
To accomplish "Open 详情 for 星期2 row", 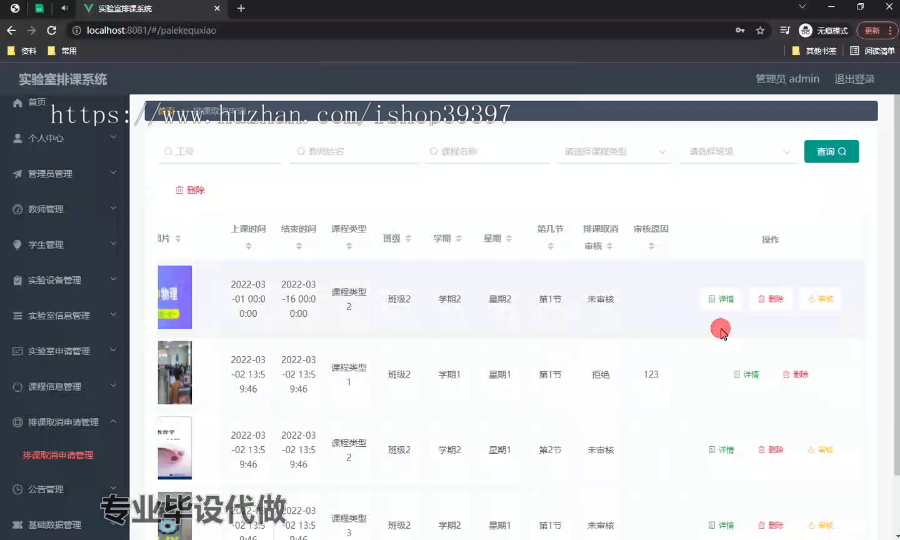I will 721,299.
